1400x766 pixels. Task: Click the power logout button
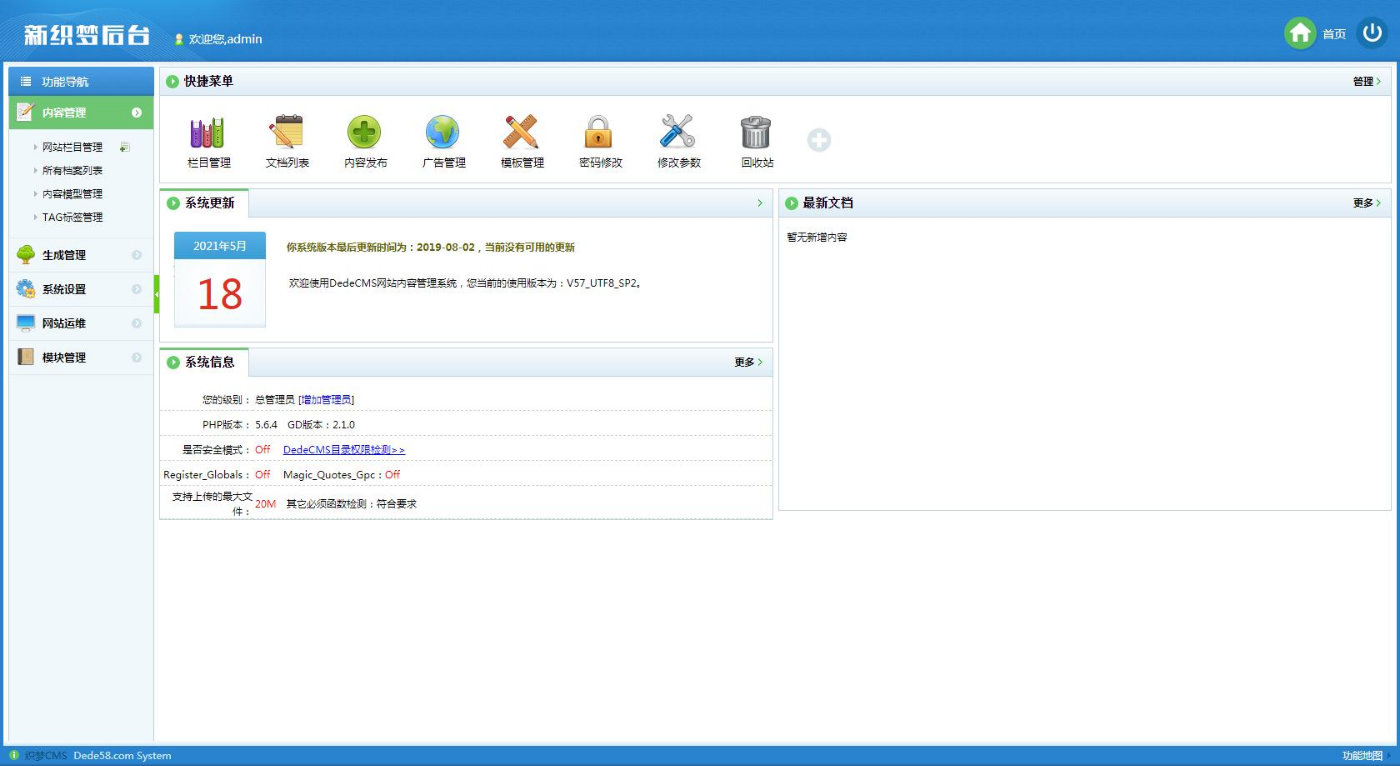1372,33
